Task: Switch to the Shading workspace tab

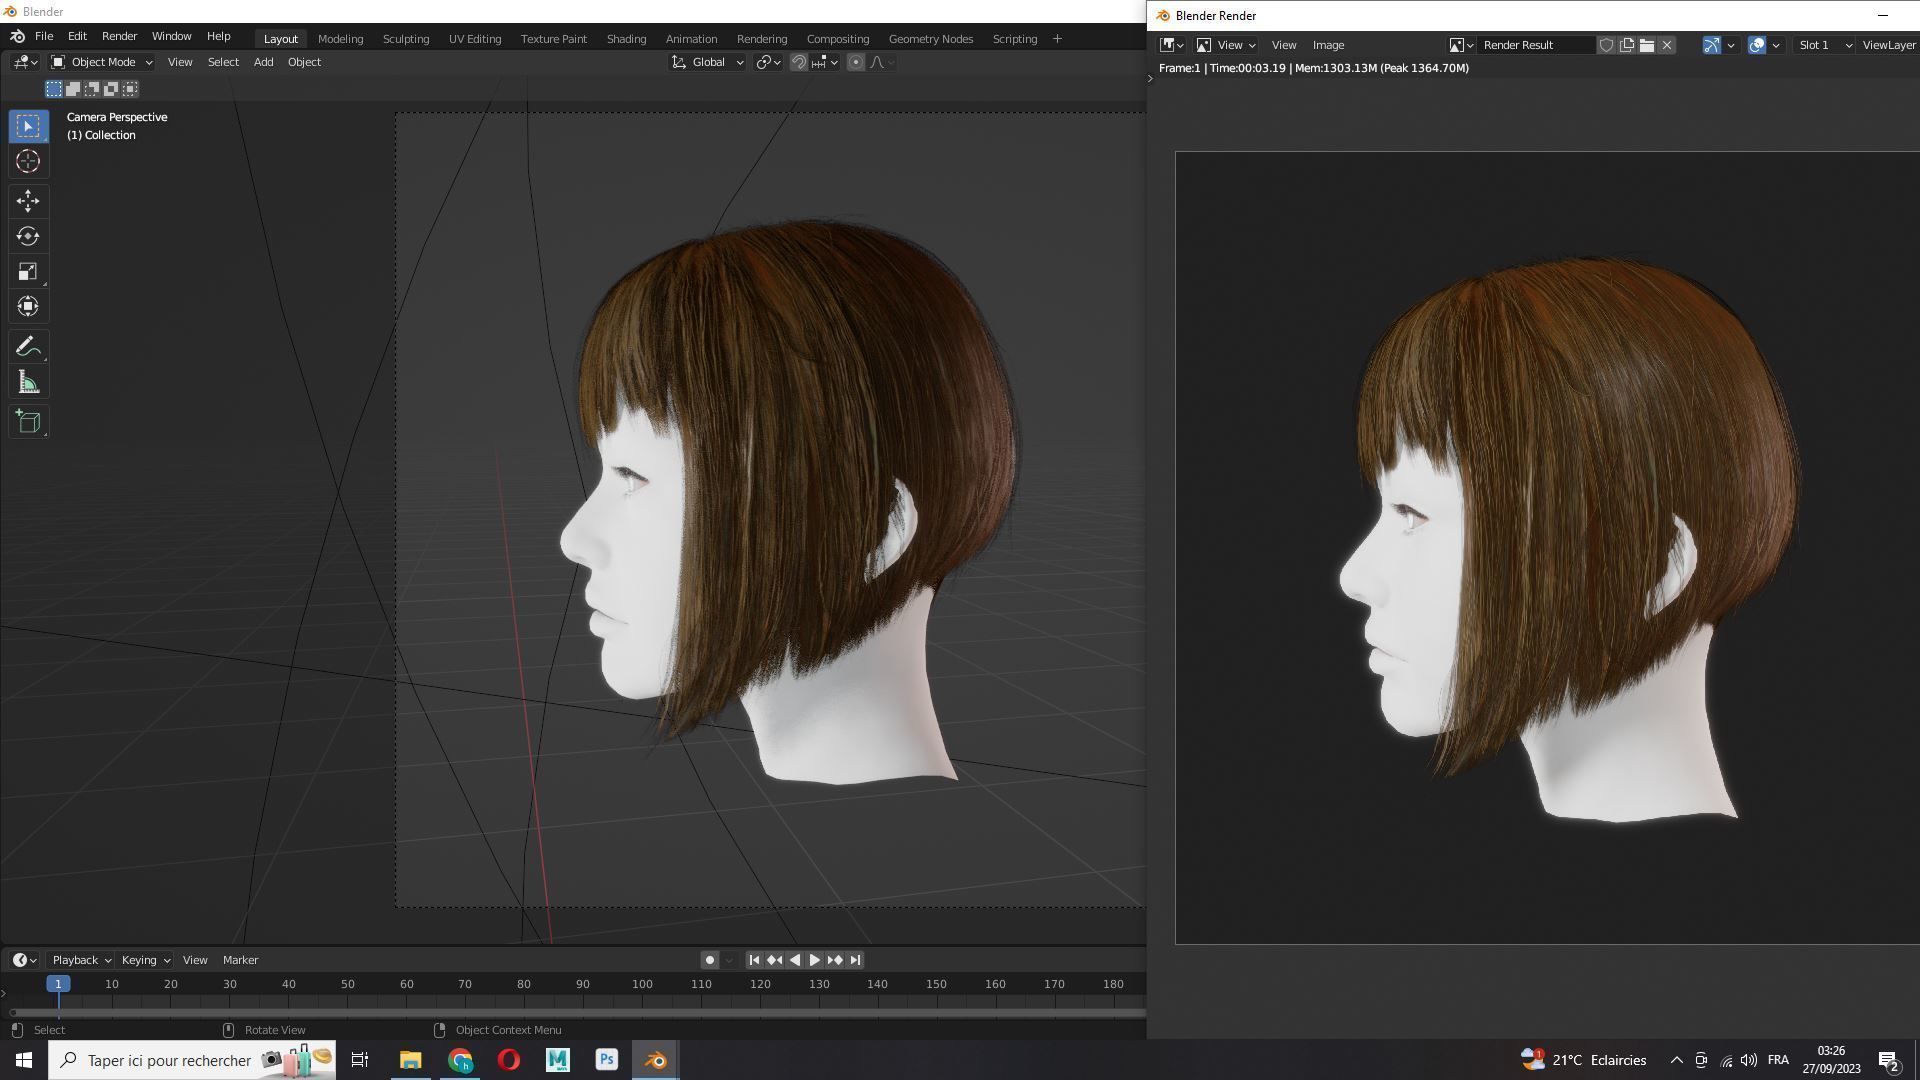Action: pyautogui.click(x=626, y=39)
